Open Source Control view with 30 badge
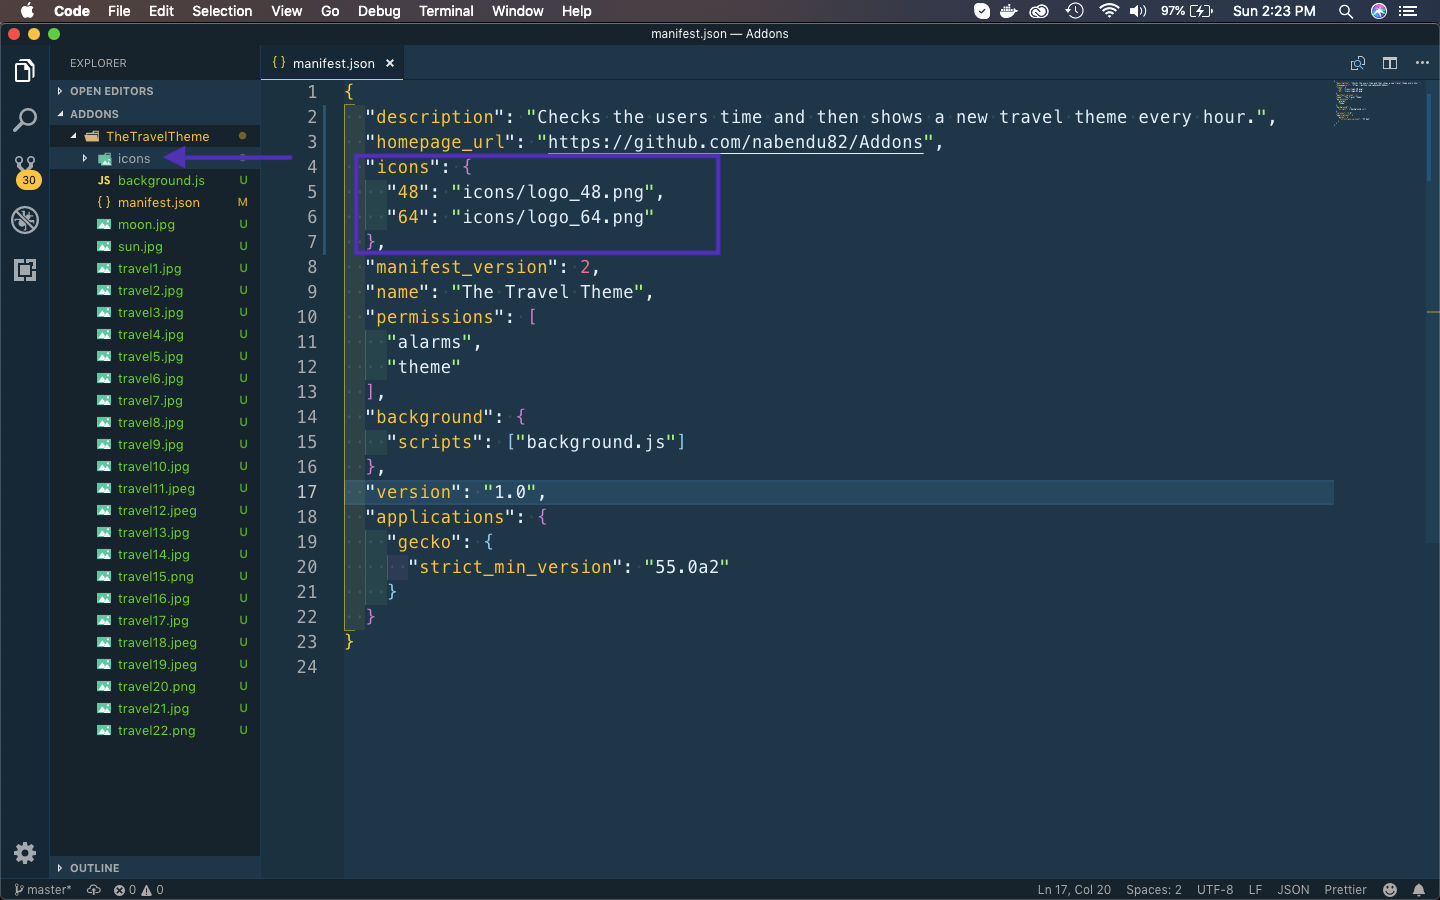 coord(25,171)
